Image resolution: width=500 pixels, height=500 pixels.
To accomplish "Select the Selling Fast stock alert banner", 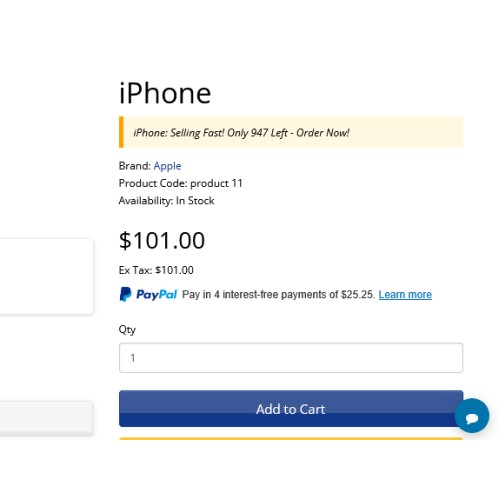I will 291,132.
